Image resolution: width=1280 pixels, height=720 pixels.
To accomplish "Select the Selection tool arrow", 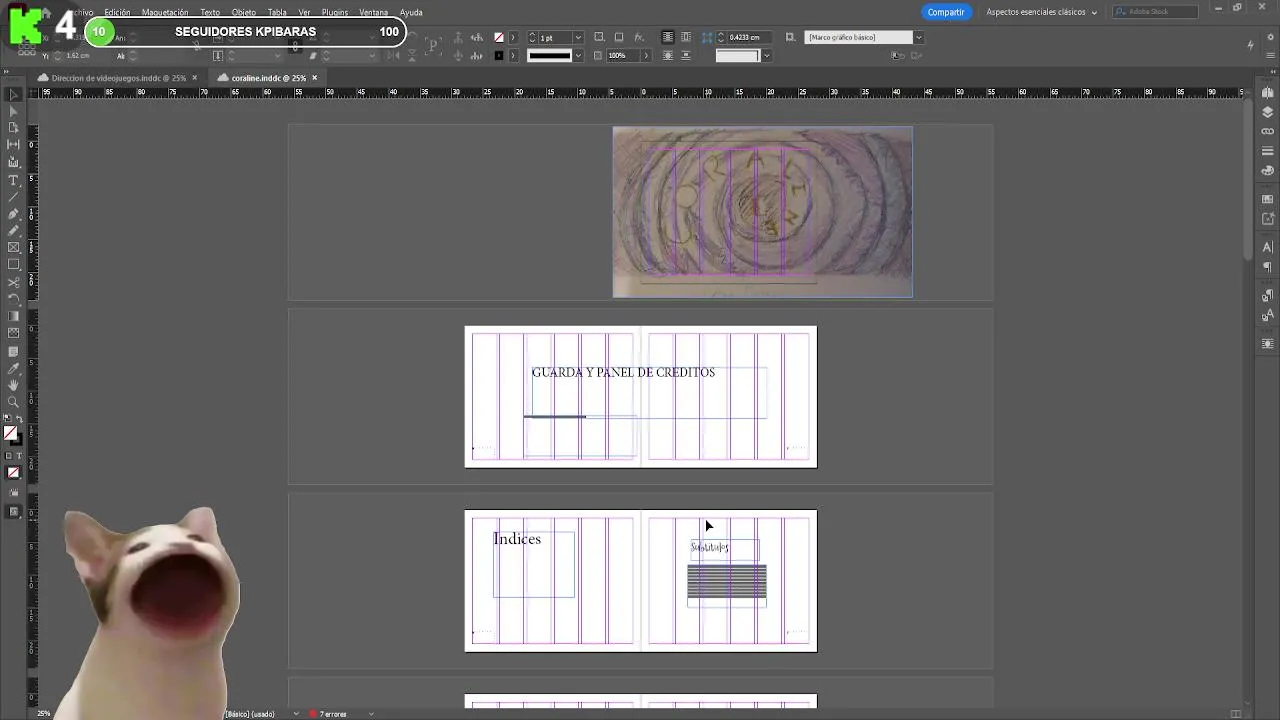I will (13, 95).
